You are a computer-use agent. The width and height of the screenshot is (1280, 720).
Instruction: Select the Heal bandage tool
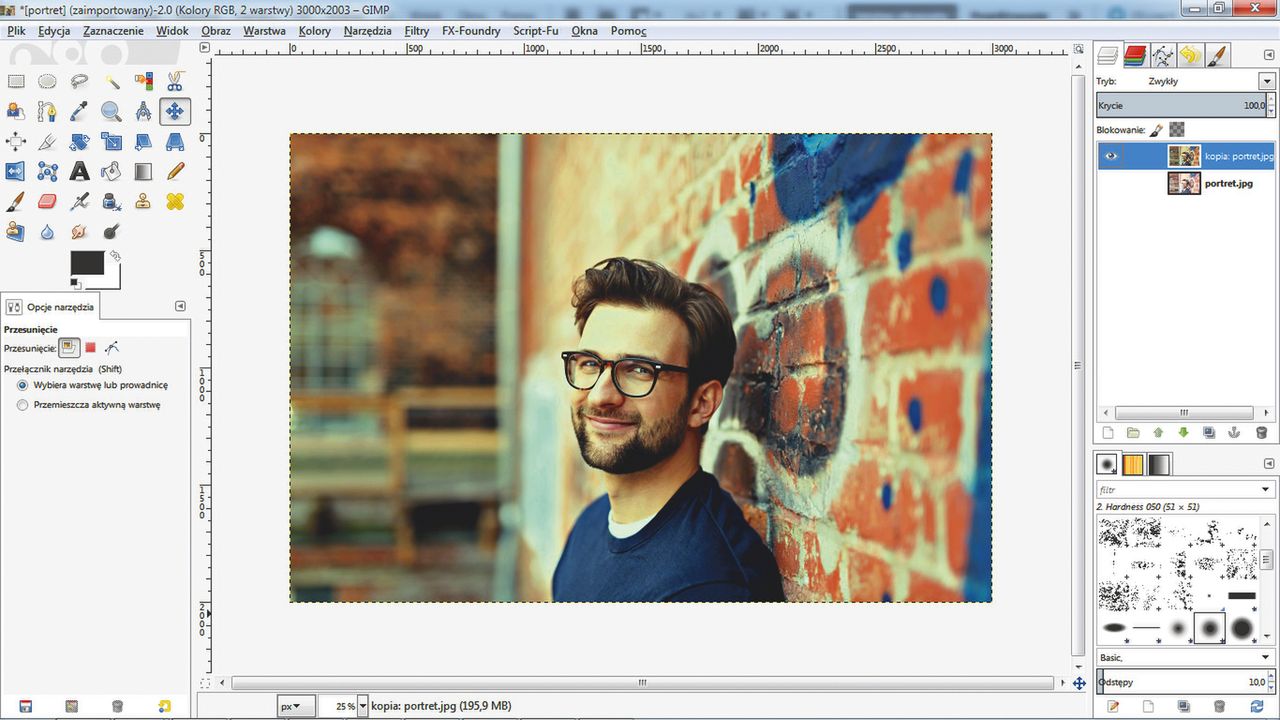(175, 202)
